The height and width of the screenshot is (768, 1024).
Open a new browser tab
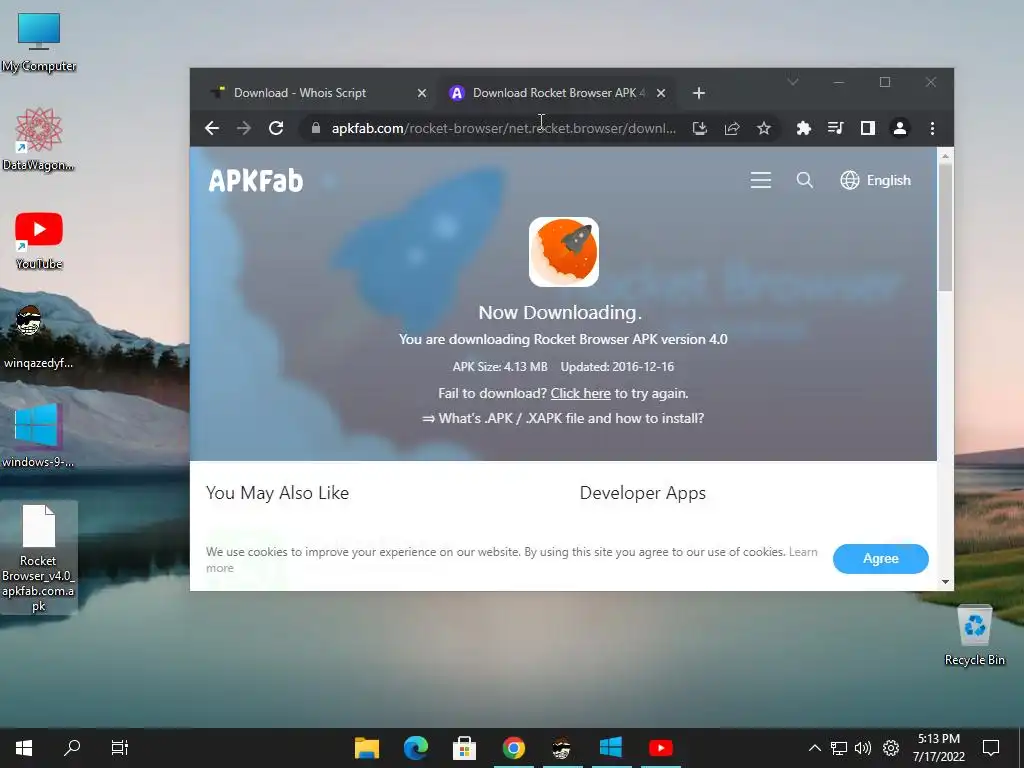(x=699, y=93)
